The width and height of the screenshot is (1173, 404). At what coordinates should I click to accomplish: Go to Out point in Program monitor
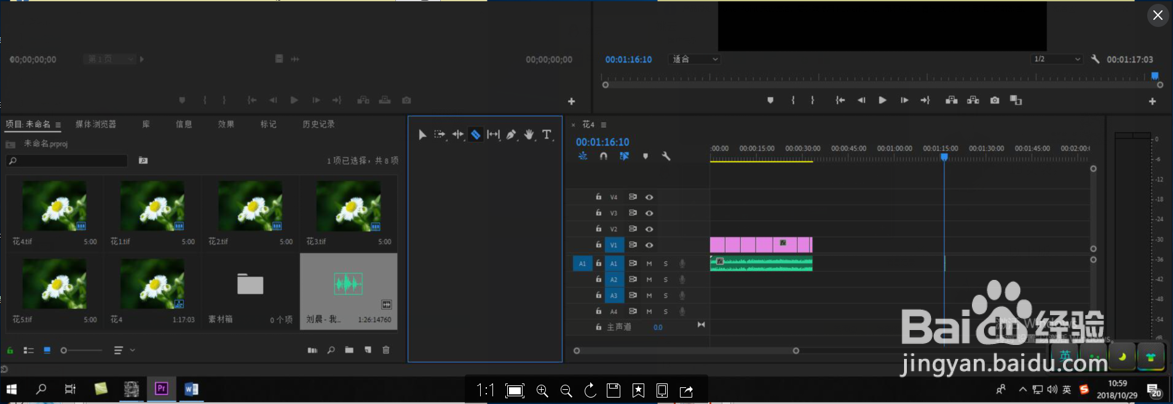(x=925, y=100)
